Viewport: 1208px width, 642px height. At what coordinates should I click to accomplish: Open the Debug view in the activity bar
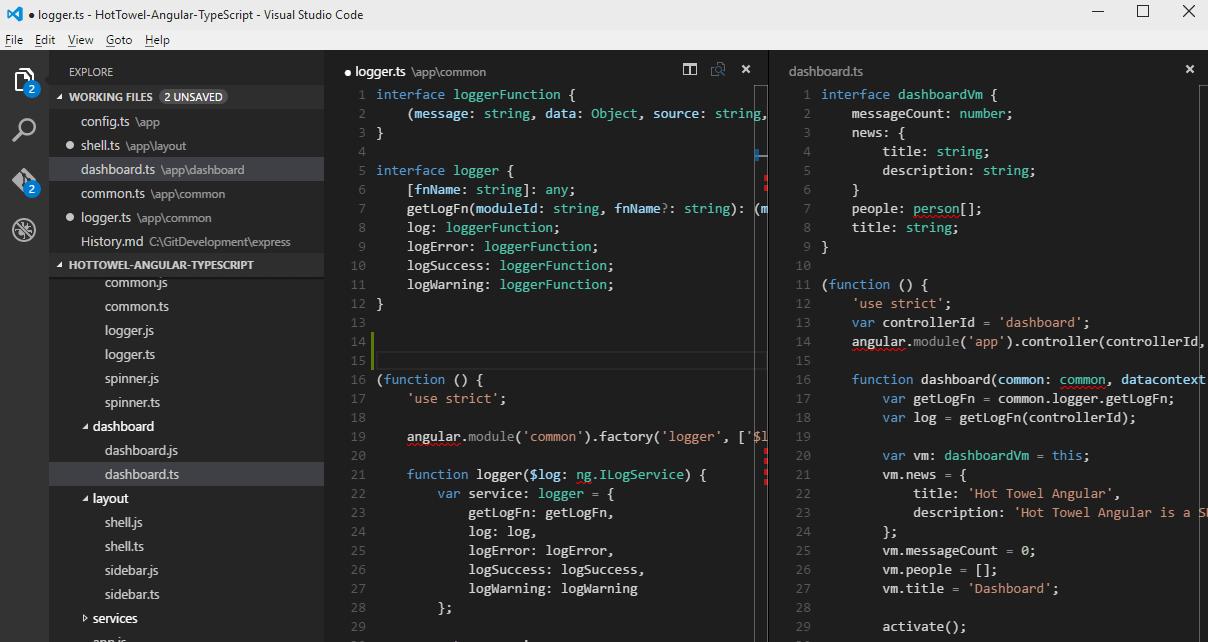tap(24, 230)
